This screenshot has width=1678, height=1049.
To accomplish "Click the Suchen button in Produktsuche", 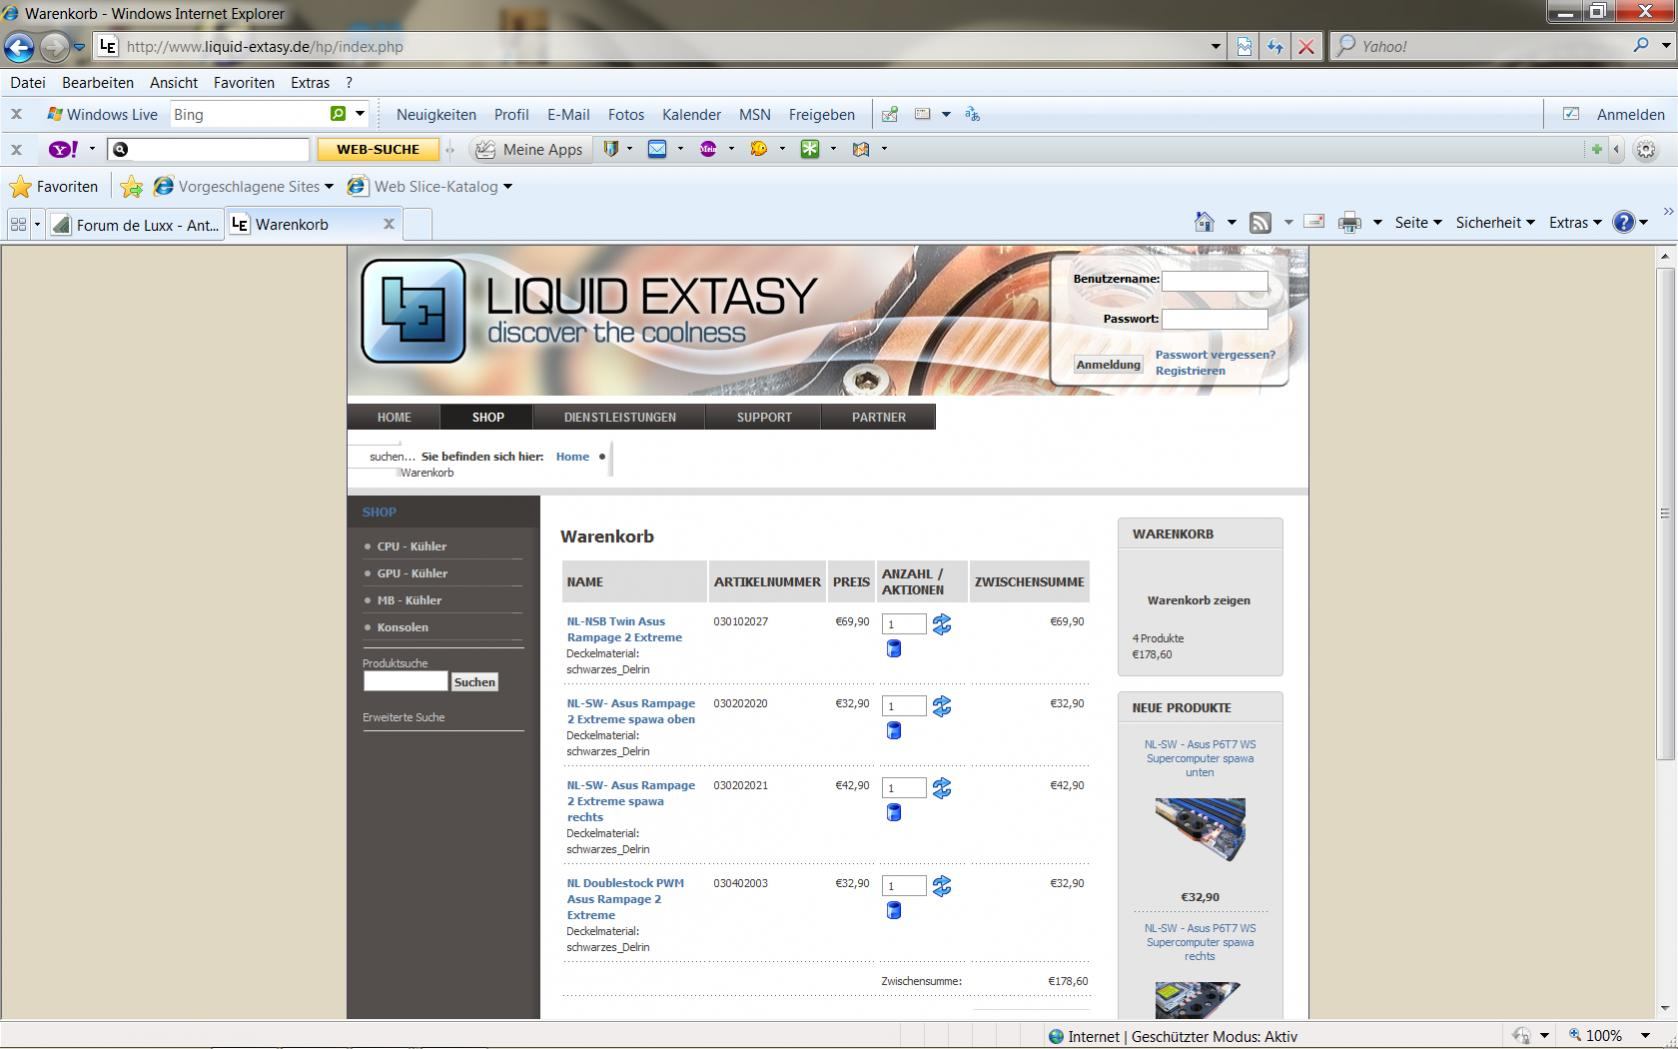I will (x=474, y=682).
